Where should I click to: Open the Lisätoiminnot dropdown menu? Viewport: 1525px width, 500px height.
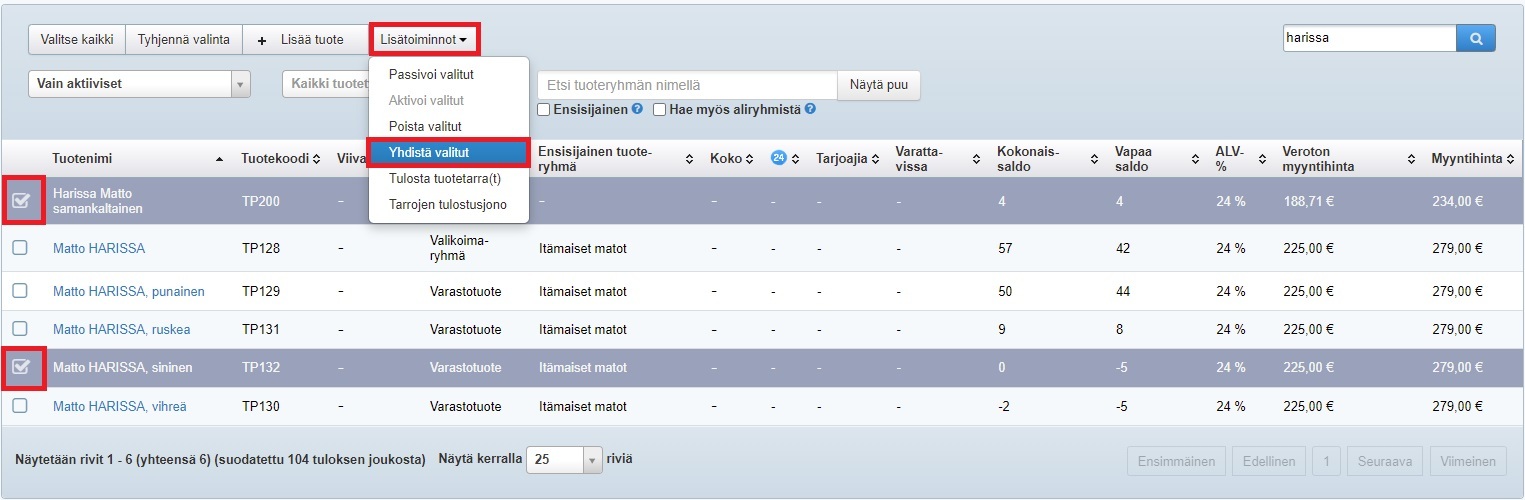(x=424, y=40)
